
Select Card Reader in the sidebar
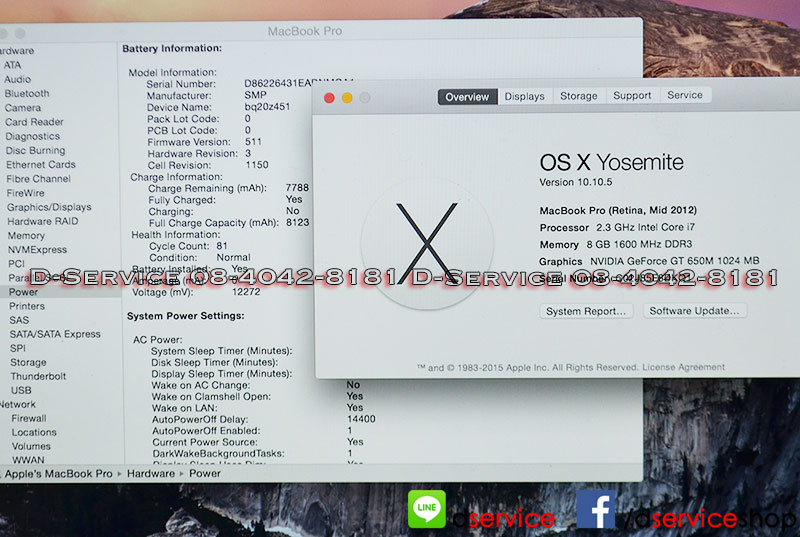click(34, 122)
